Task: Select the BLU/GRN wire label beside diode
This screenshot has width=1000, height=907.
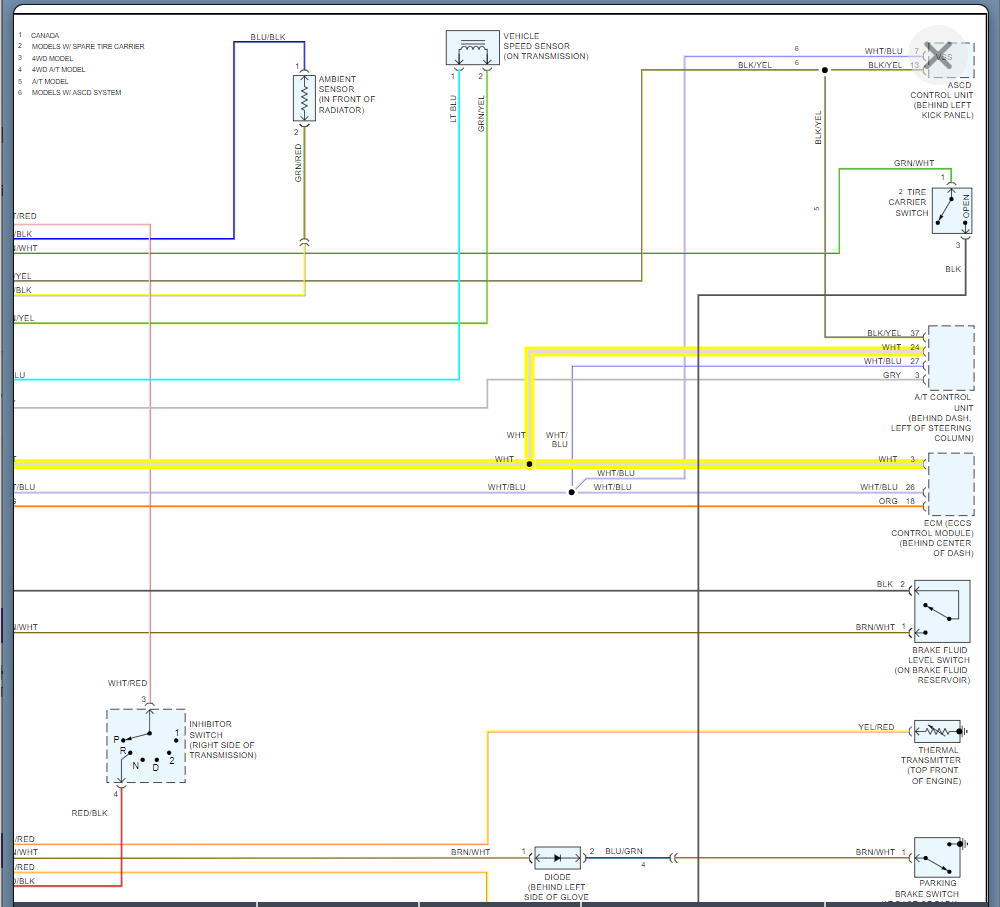Action: click(x=624, y=851)
